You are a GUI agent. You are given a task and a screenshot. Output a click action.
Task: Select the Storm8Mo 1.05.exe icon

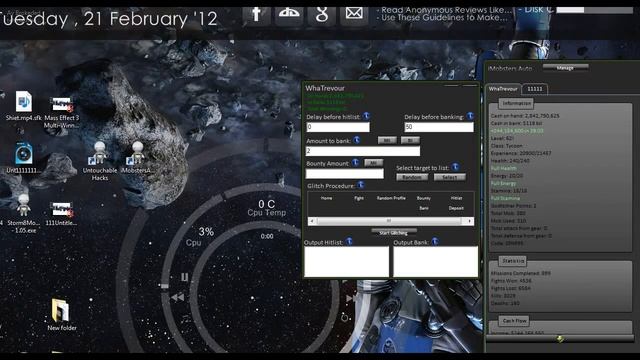[23, 213]
